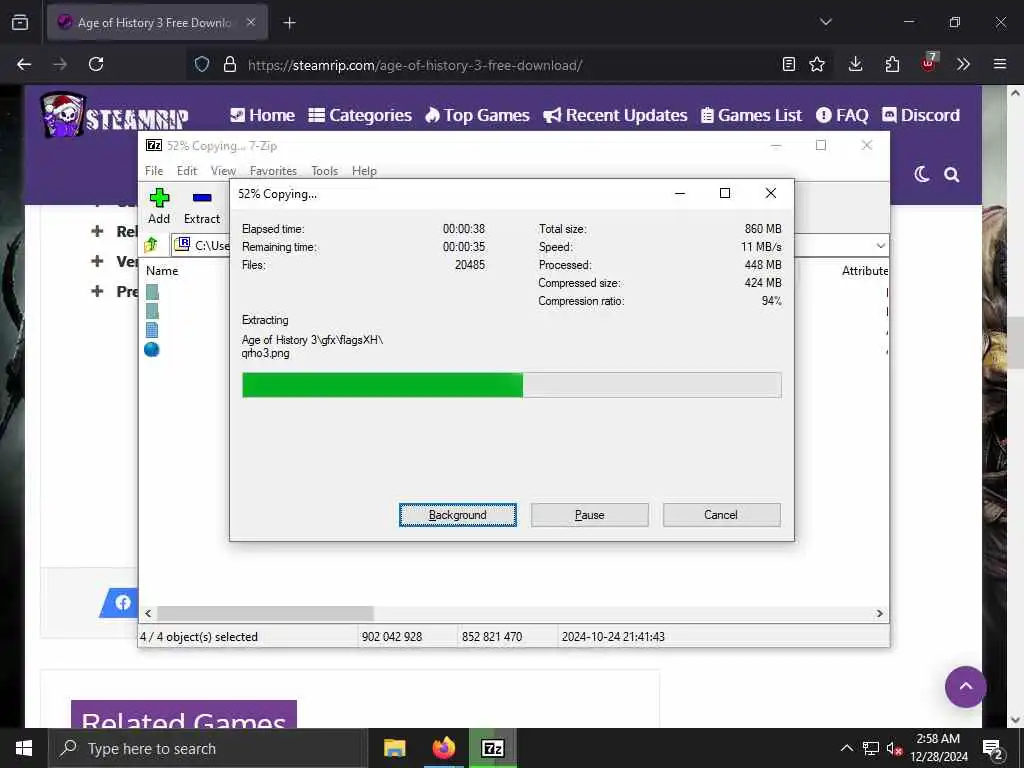Click the Extract button in 7-Zip toolbar
Viewport: 1024px width, 768px height.
coord(202,206)
